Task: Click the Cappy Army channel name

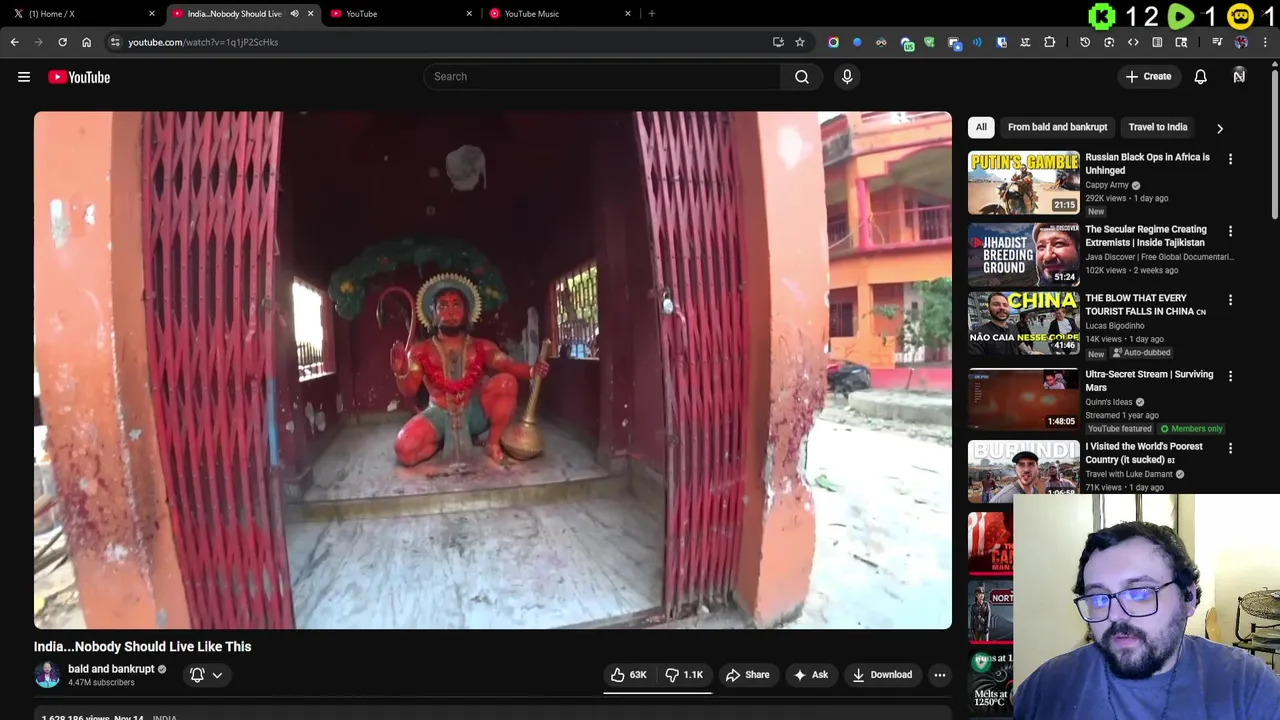Action: [x=1107, y=185]
